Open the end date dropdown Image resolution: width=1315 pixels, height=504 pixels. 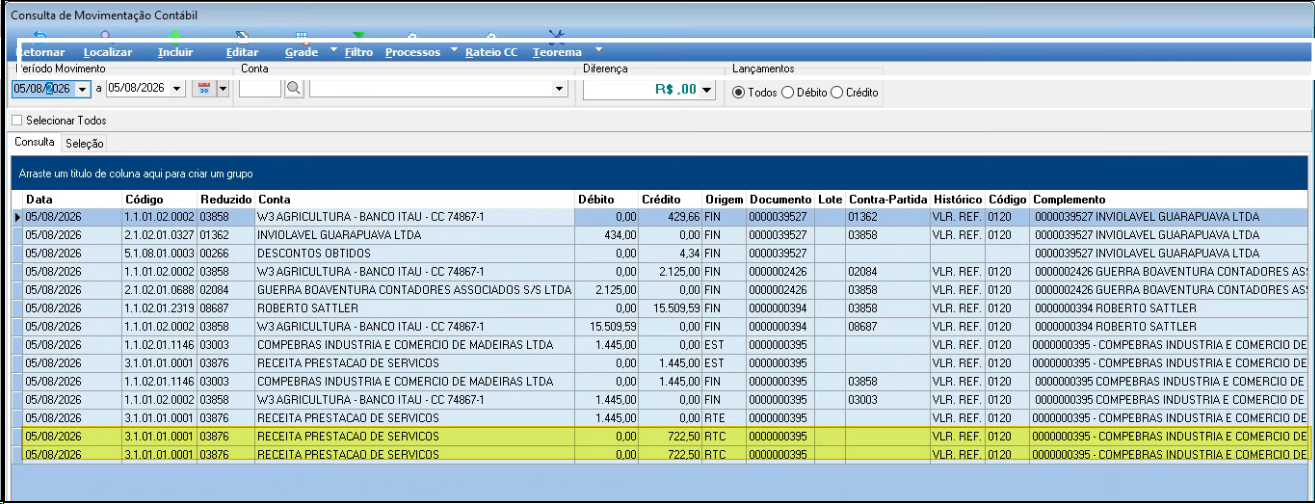[x=178, y=89]
